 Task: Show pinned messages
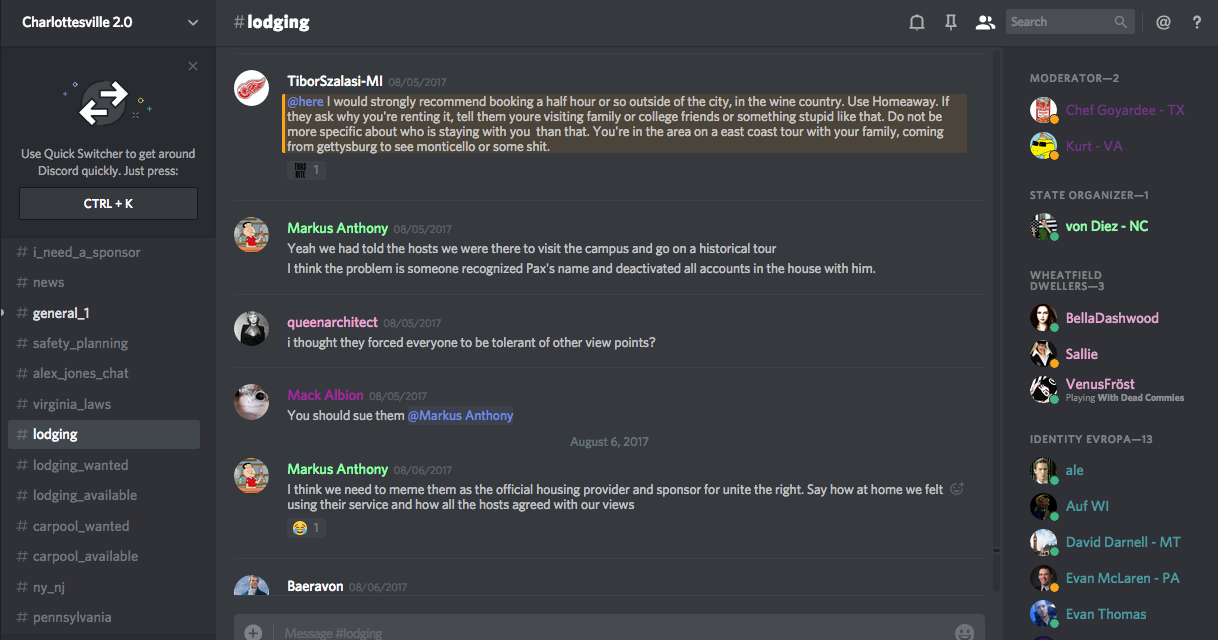click(x=950, y=22)
